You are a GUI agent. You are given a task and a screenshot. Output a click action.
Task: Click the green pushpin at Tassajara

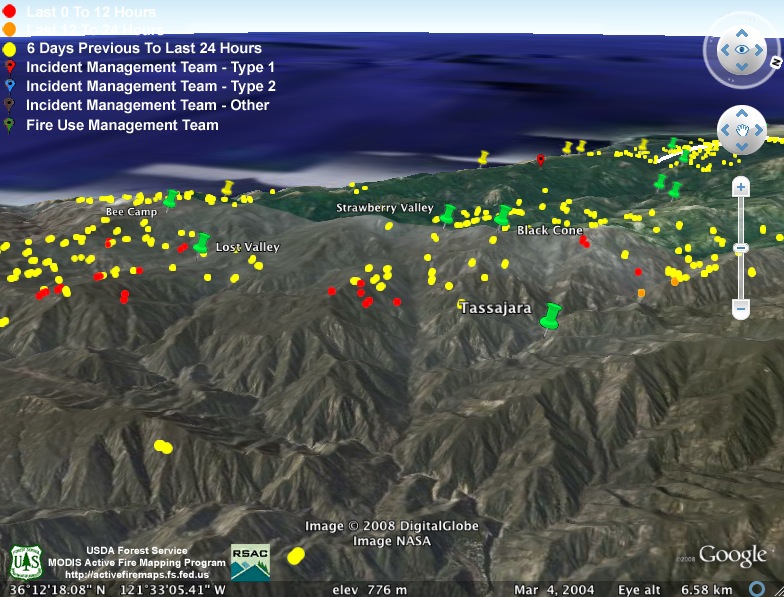[x=549, y=316]
